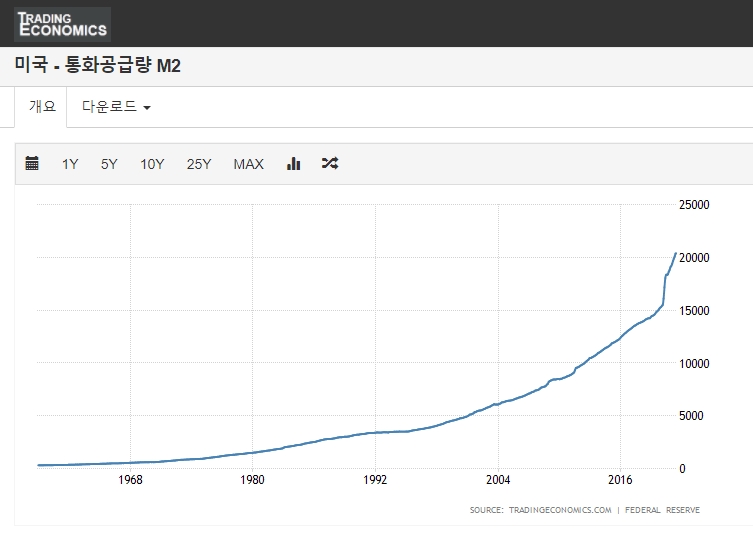The image size is (753, 535).
Task: Select the MAX time range
Action: pos(248,164)
